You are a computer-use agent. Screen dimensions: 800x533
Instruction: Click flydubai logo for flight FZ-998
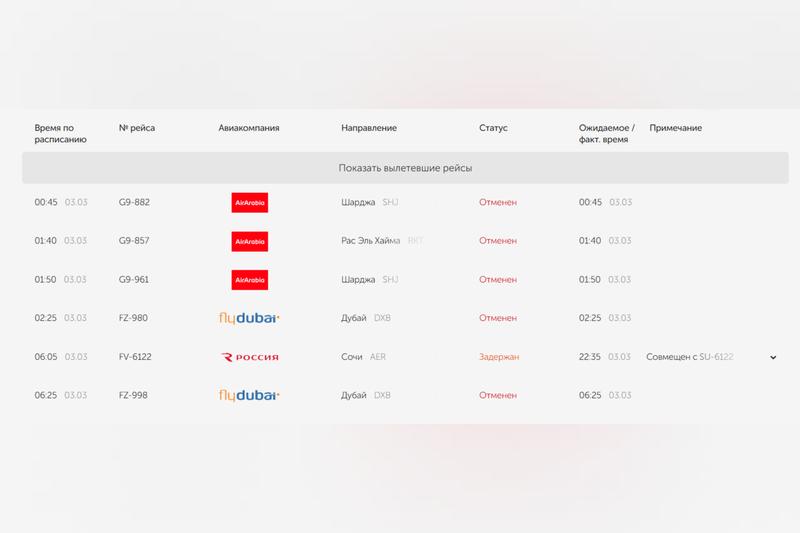[249, 395]
